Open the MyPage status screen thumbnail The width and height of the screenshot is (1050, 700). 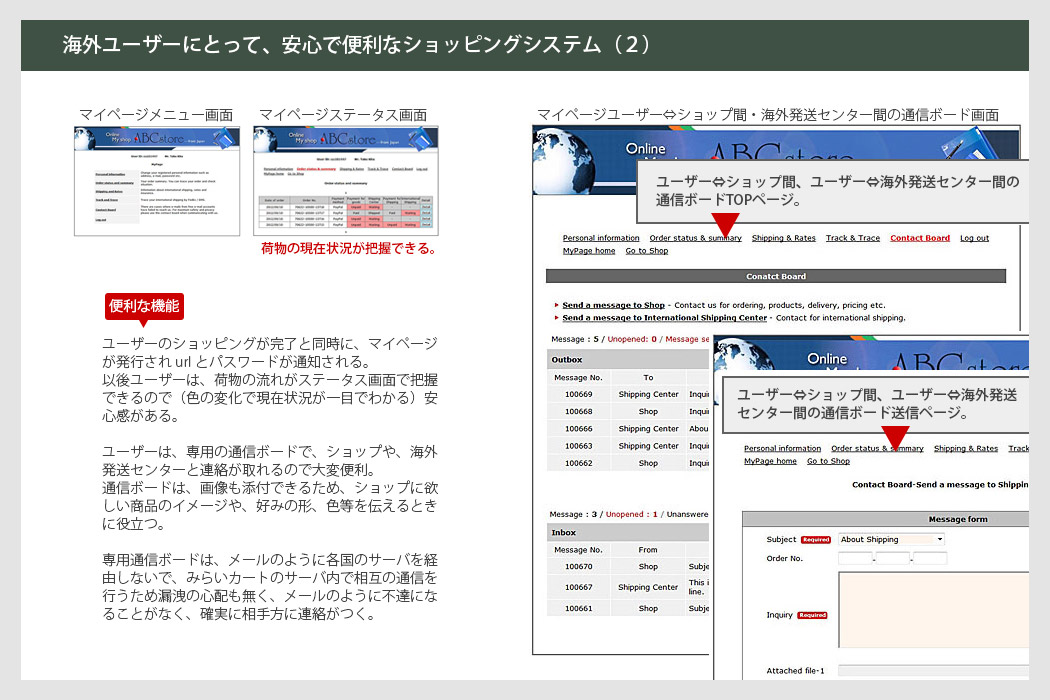(346, 181)
